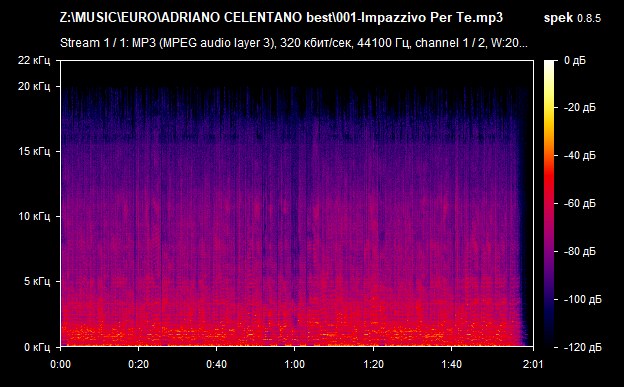Click the -100 дБ level label
624x387 pixels.
583,299
